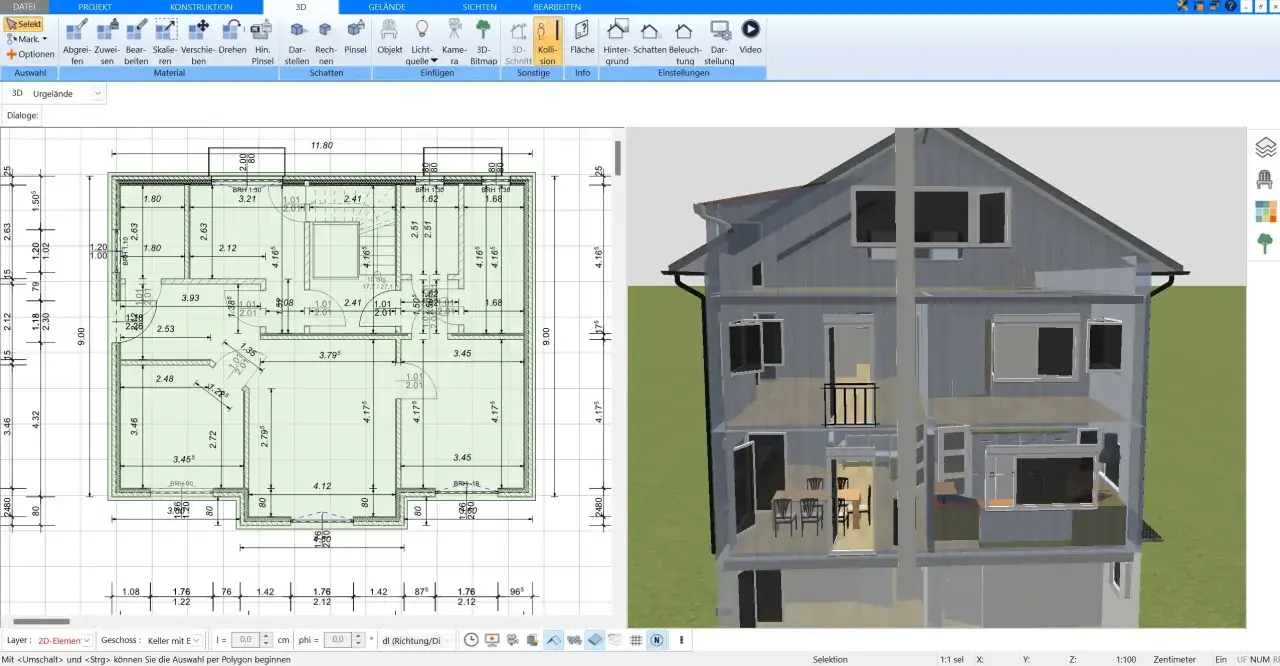Viewport: 1280px width, 666px height.
Task: Click Darstellen in the Schatten group
Action: pos(297,41)
